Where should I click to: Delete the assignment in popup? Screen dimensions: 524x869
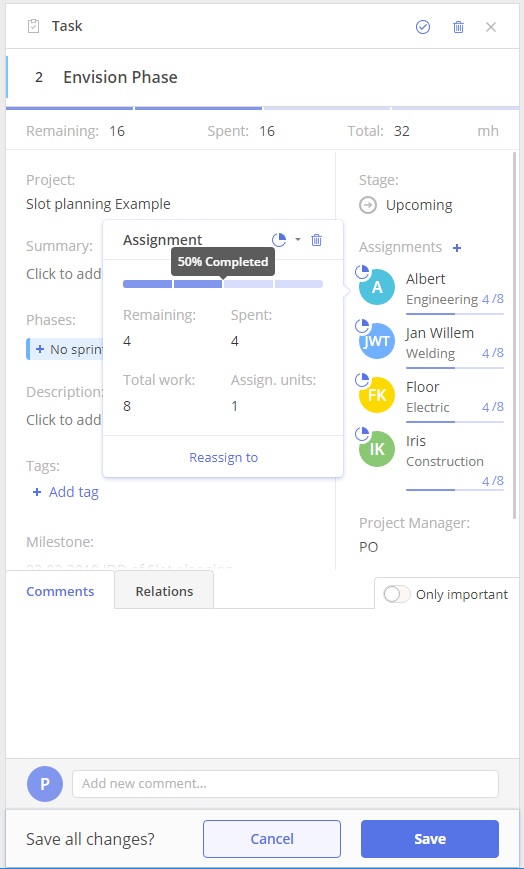coord(317,240)
